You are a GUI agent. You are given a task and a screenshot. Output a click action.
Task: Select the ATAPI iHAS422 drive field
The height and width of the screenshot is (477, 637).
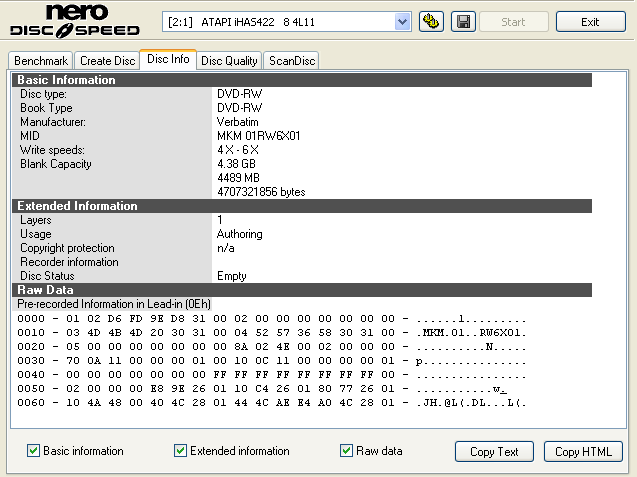click(287, 22)
